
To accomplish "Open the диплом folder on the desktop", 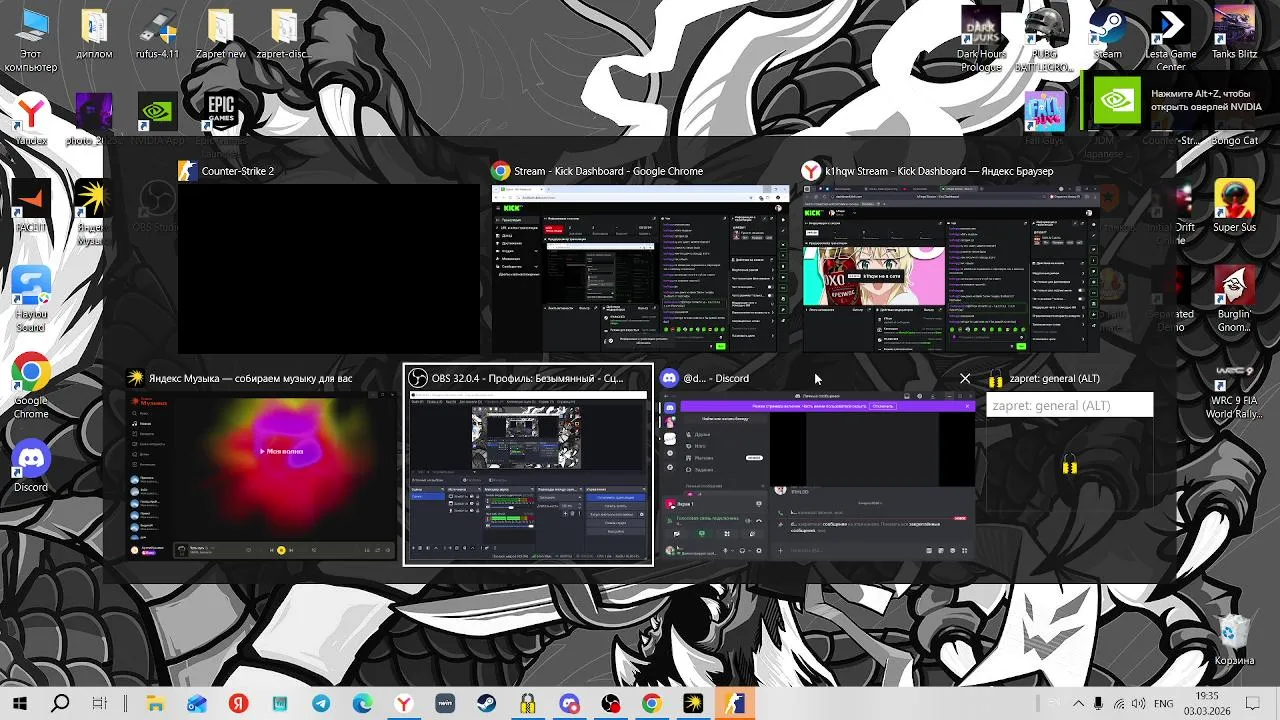I will [x=94, y=35].
